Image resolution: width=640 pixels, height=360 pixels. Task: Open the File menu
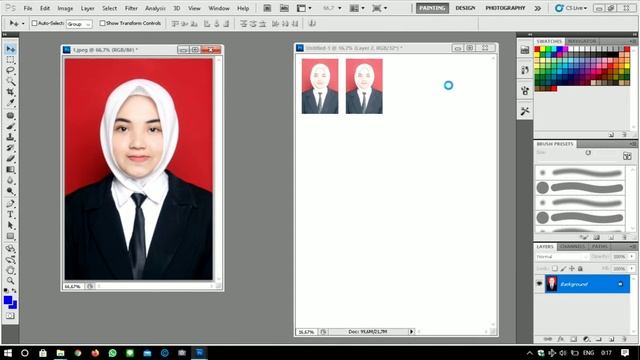click(x=28, y=8)
